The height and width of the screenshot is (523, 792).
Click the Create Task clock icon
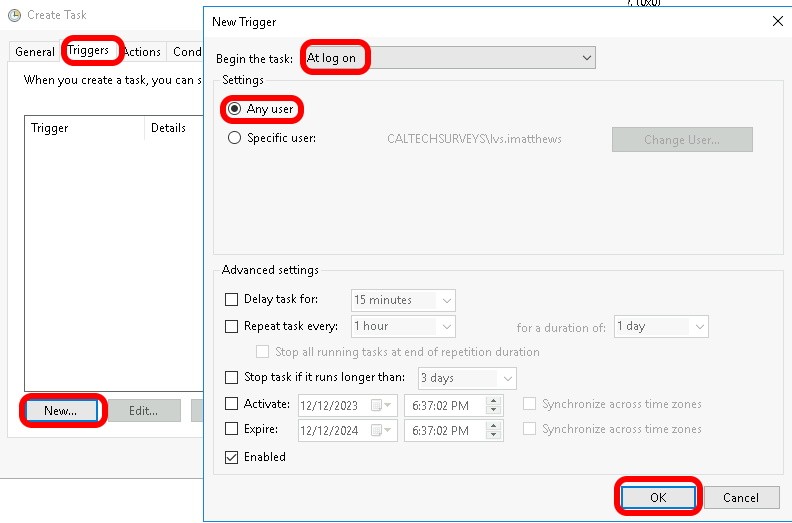tap(14, 15)
